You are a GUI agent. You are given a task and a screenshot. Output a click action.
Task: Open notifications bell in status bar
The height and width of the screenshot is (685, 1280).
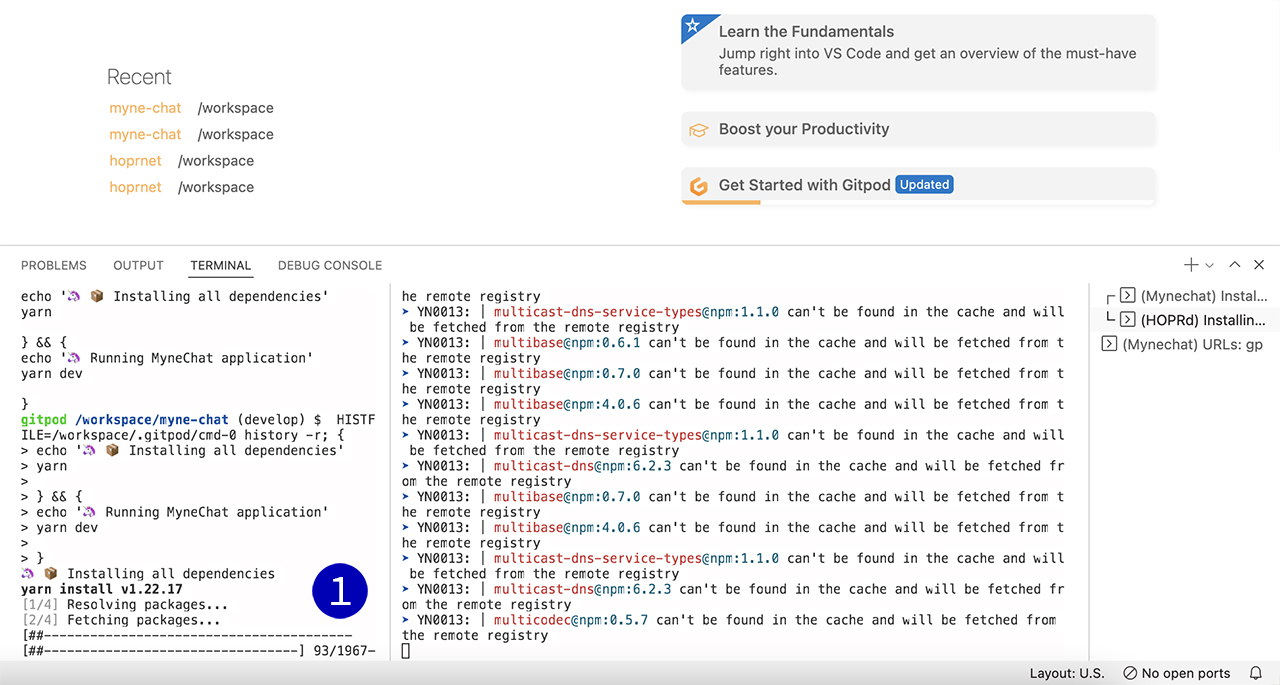[x=1256, y=673]
